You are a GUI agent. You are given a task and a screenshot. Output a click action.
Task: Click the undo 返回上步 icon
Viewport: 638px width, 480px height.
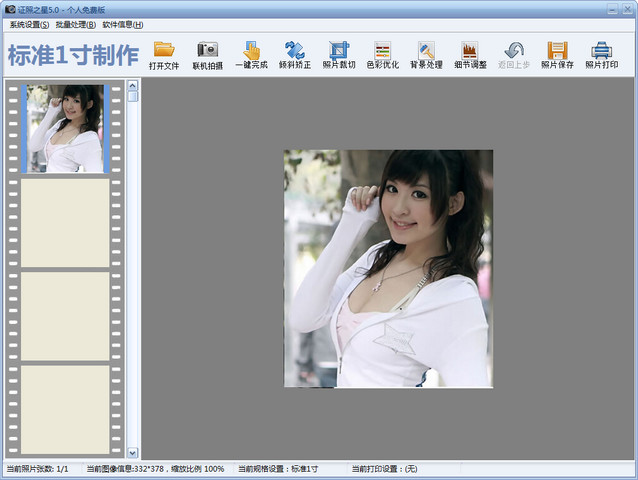(x=513, y=55)
